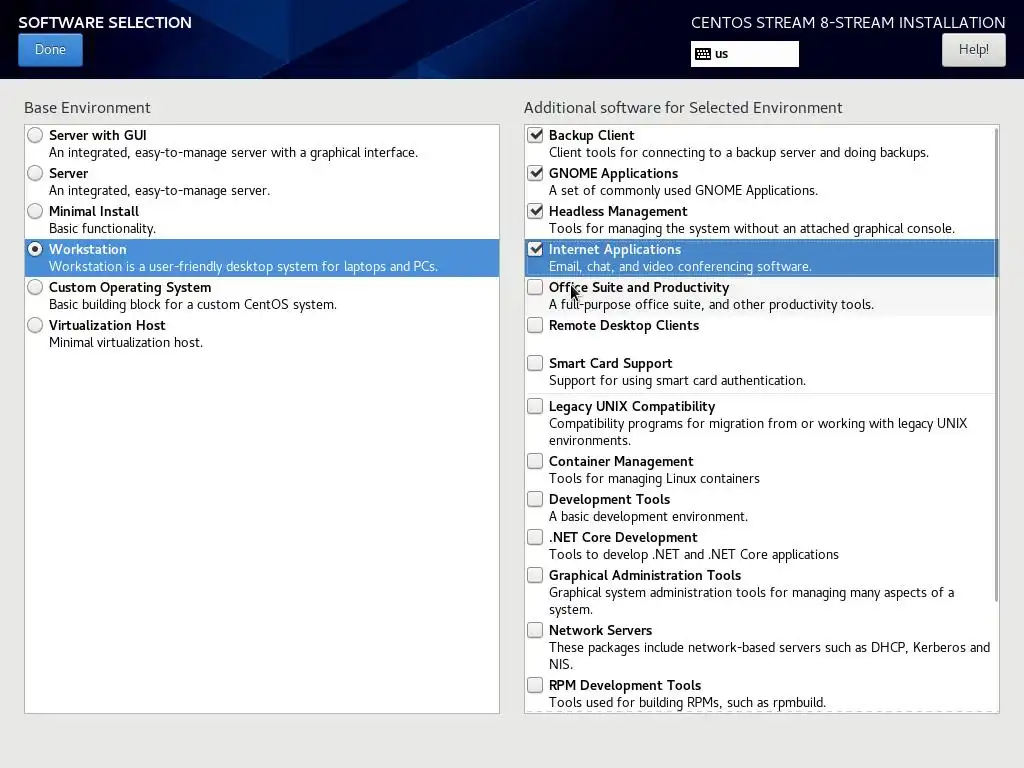This screenshot has height=768, width=1024.
Task: Click 'Basic functionality.' description text
Action: pyautogui.click(x=103, y=229)
